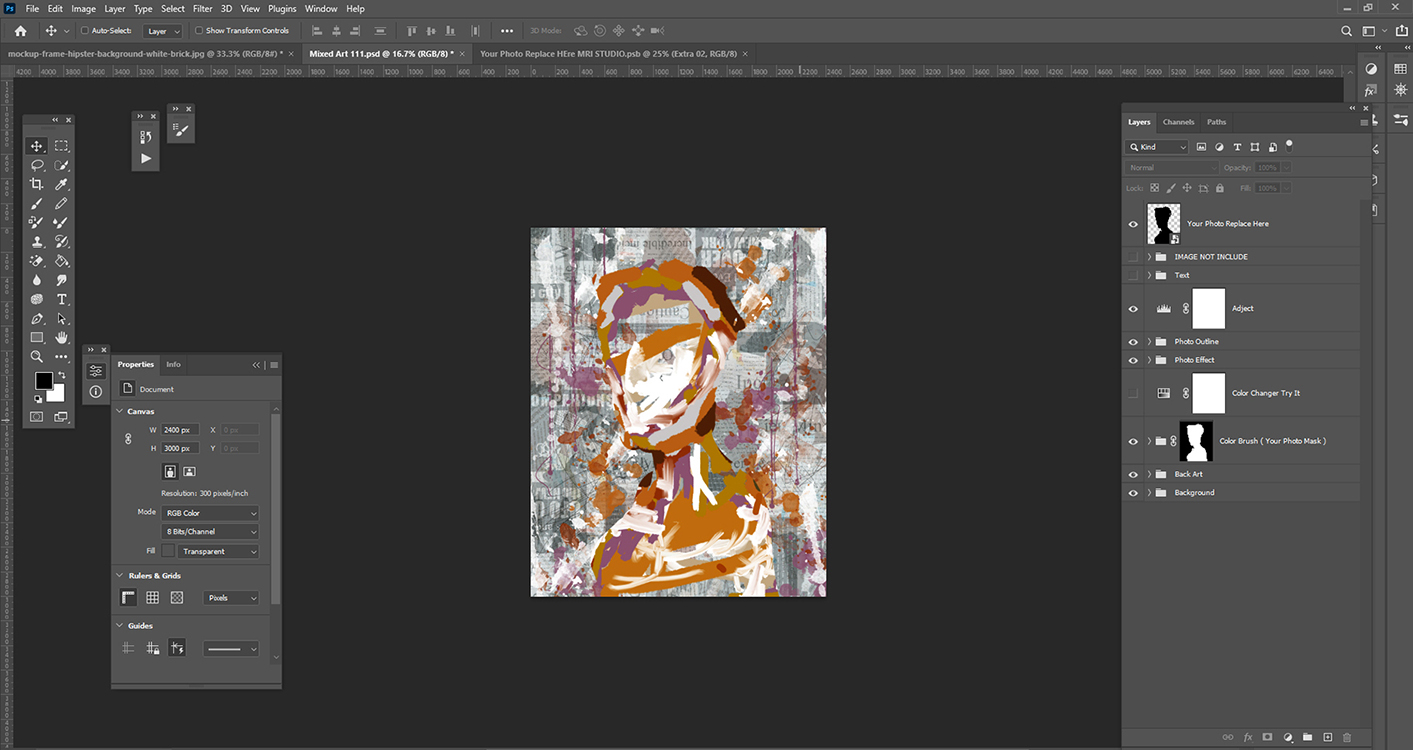Add a layer mask from Layers footer

1267,737
